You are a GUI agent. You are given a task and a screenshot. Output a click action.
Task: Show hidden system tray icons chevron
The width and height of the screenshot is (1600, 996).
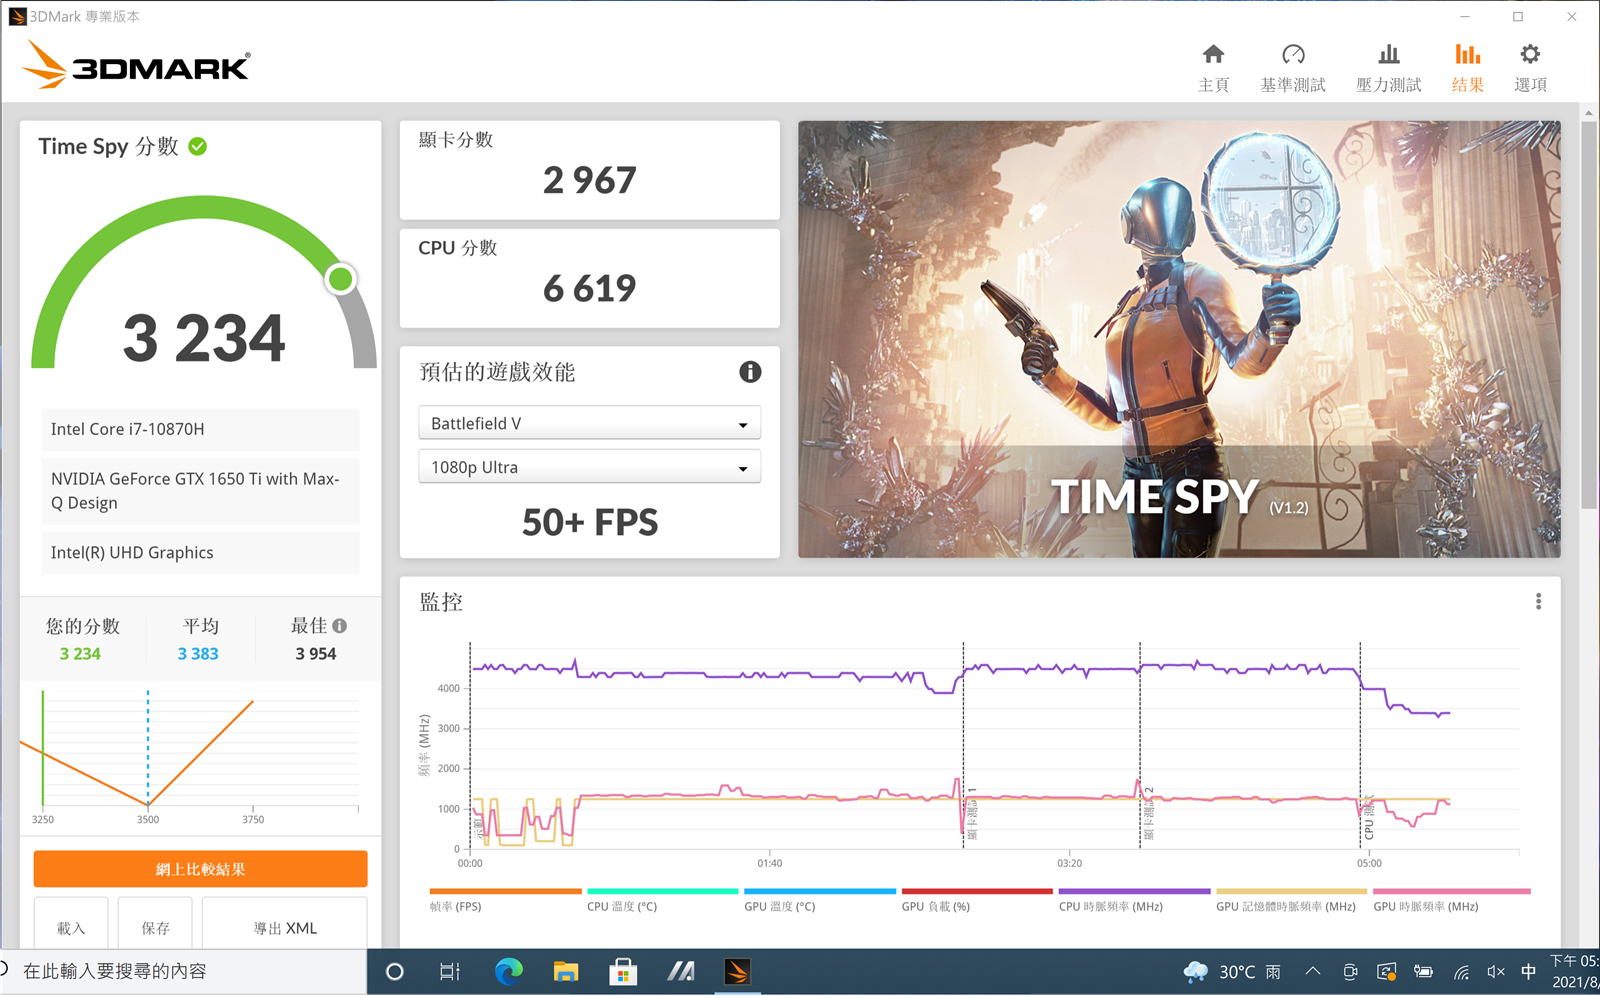pyautogui.click(x=1313, y=971)
